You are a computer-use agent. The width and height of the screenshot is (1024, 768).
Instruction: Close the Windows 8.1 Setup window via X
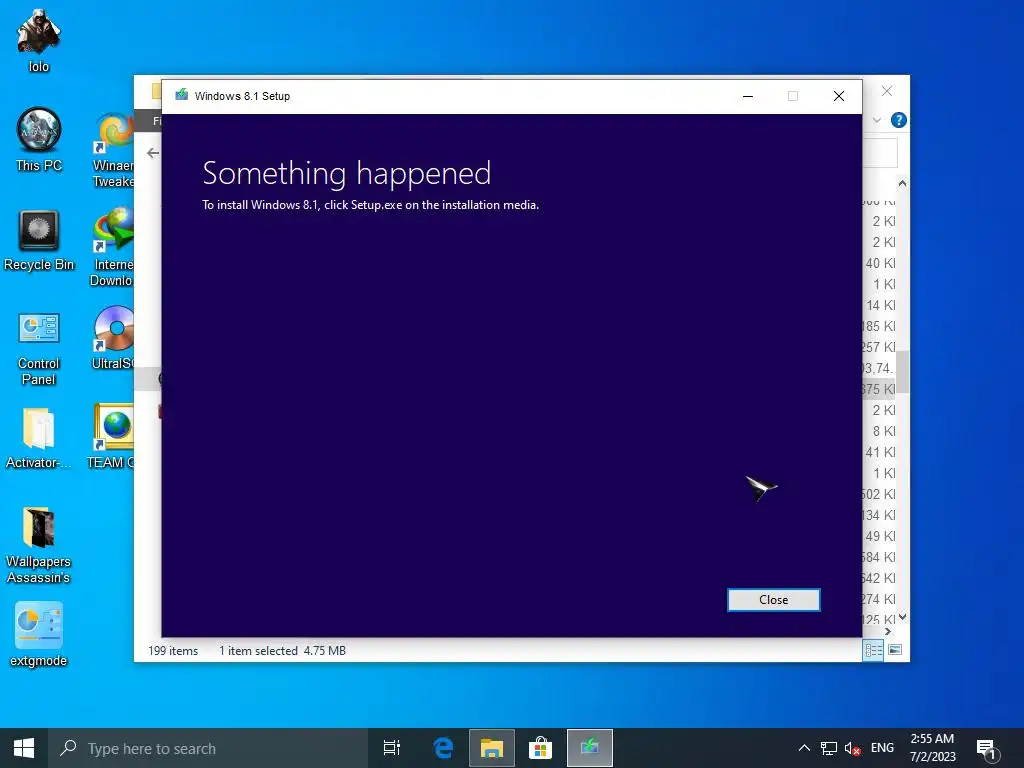839,96
